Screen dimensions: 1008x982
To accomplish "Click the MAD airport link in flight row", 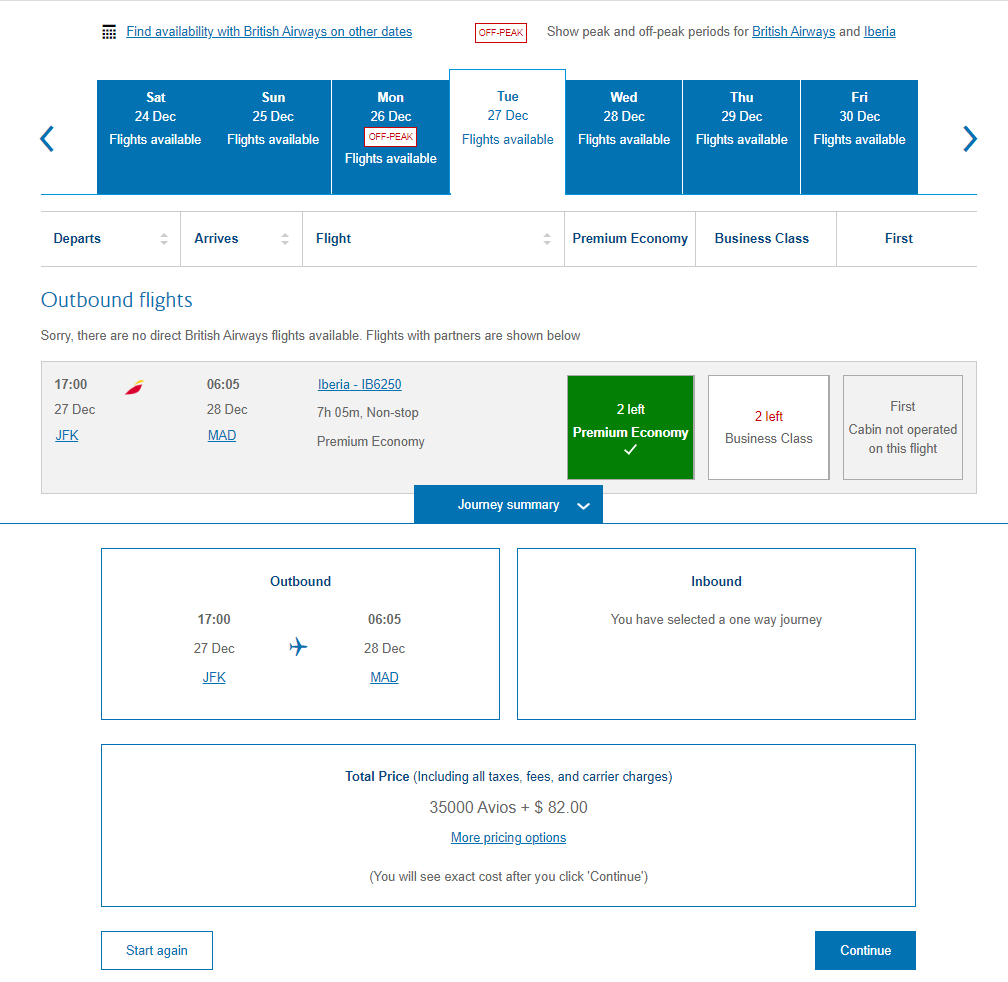I will (222, 435).
